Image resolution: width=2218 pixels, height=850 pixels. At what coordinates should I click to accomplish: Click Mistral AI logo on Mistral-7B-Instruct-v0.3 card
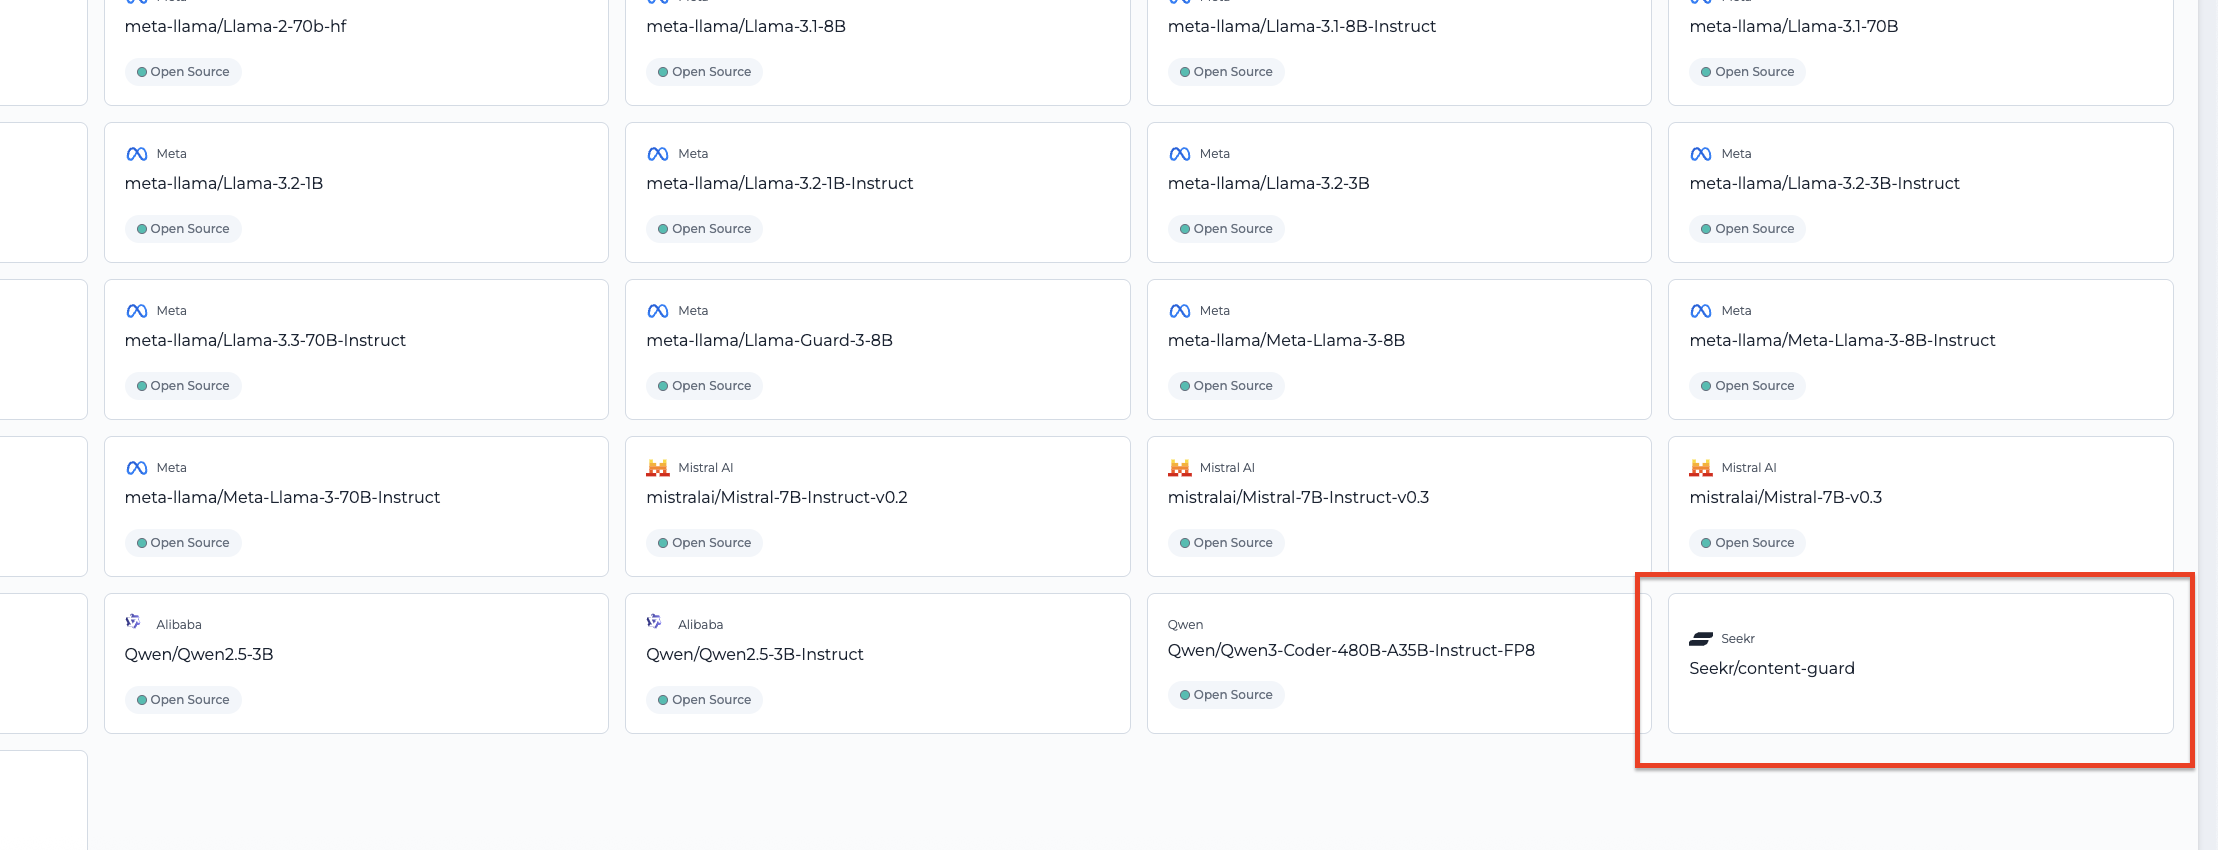[x=1180, y=468]
